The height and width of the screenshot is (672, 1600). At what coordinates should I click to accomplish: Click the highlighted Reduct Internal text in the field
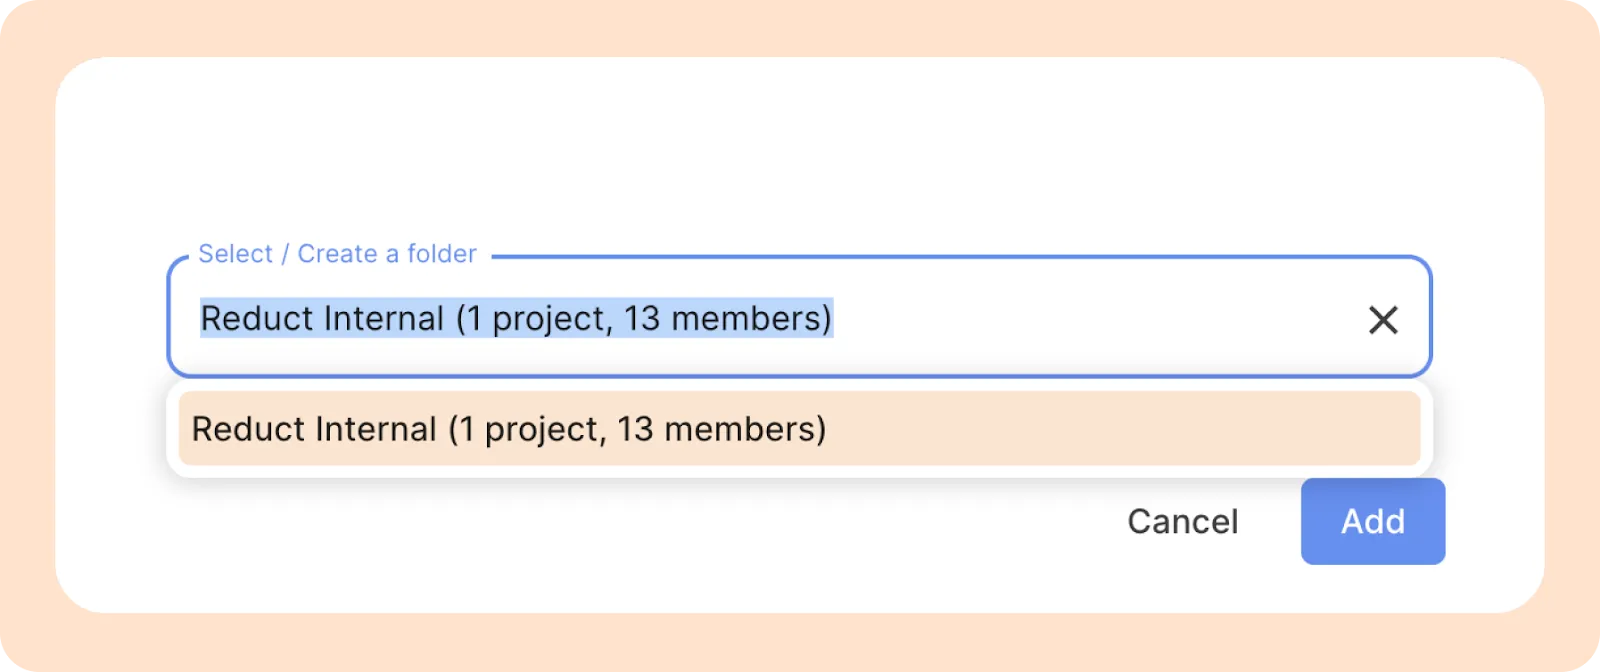click(516, 319)
